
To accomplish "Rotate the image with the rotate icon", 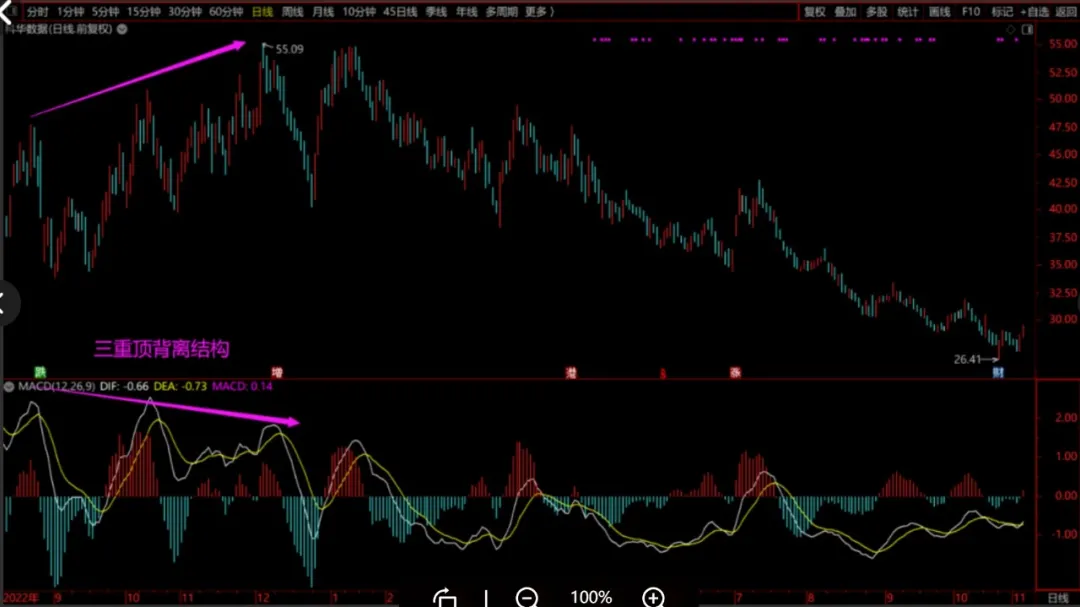I will click(445, 597).
